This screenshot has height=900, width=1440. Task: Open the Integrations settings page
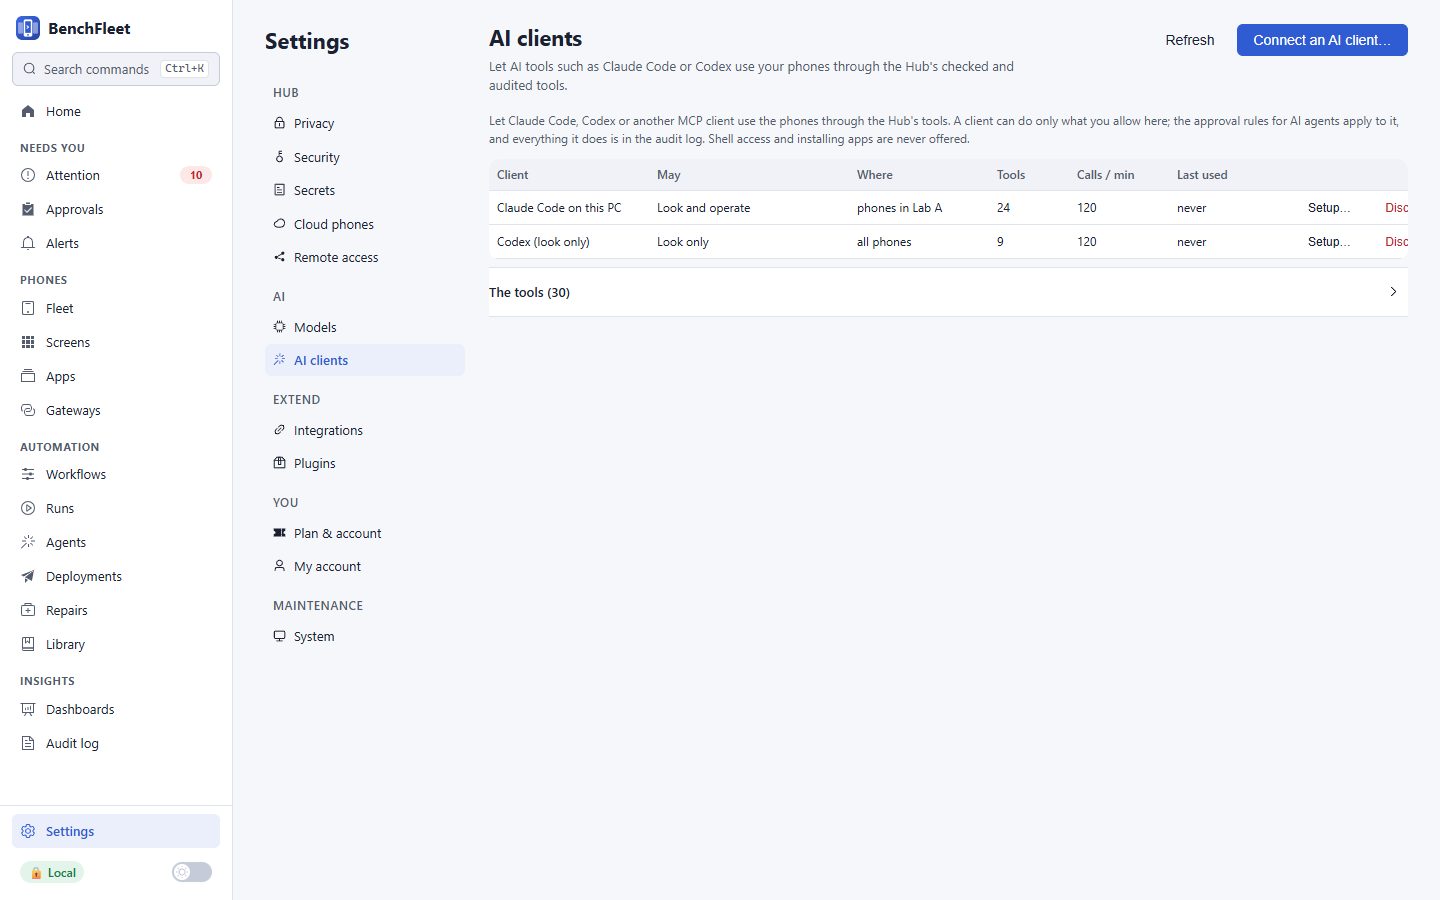point(365,430)
